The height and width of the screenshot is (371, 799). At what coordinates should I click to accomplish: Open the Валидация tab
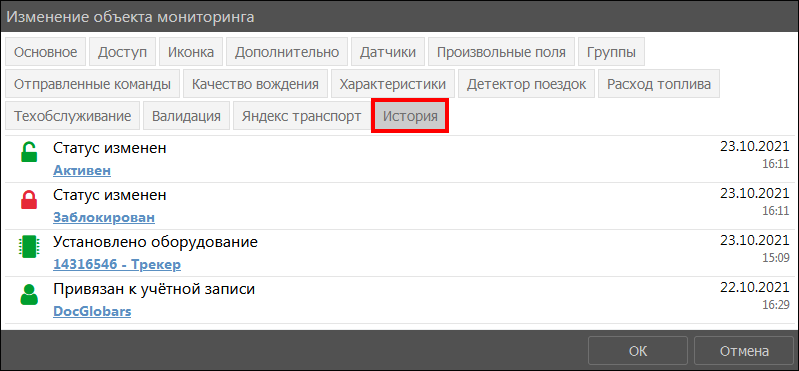(186, 116)
